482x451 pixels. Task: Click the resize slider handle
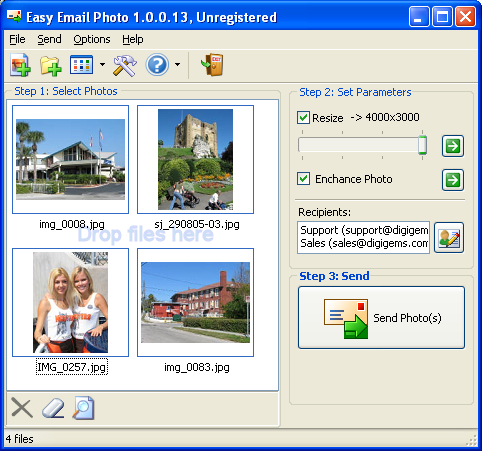point(422,145)
